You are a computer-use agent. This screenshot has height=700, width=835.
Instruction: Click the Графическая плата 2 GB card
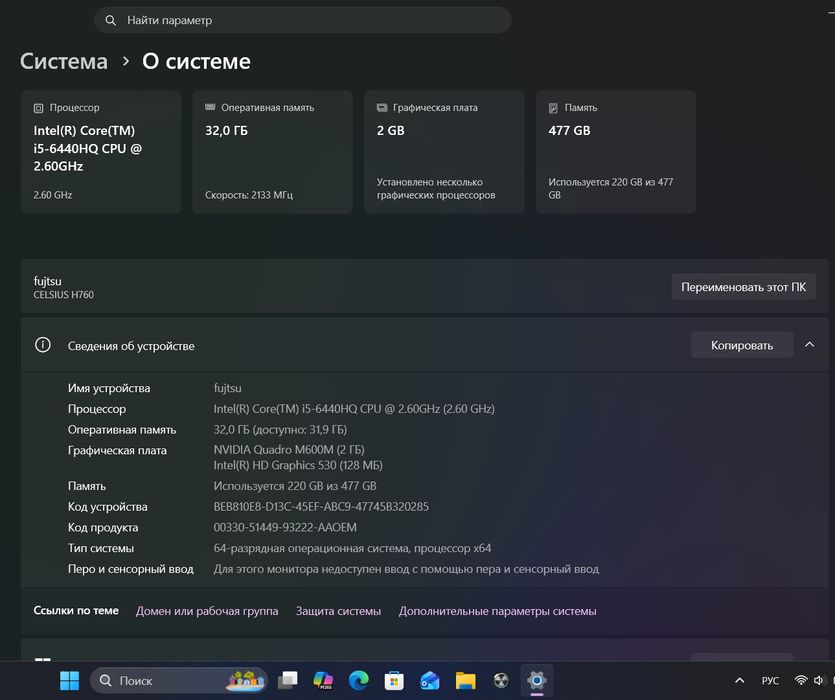click(444, 152)
